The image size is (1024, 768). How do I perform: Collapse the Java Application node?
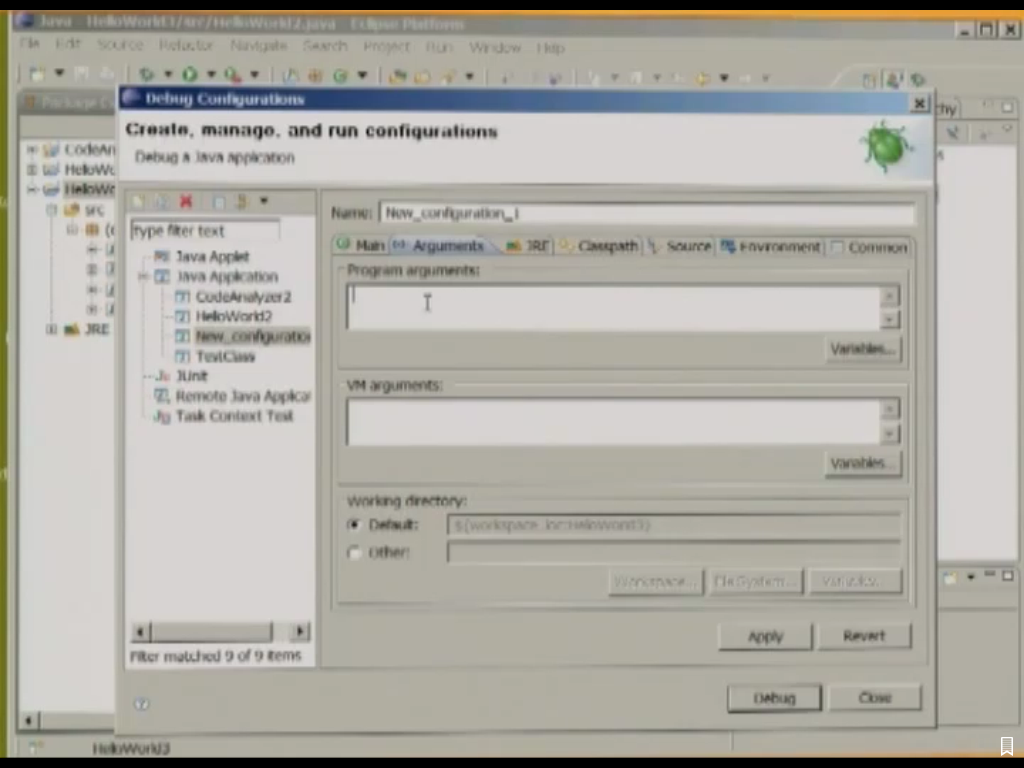coord(142,277)
